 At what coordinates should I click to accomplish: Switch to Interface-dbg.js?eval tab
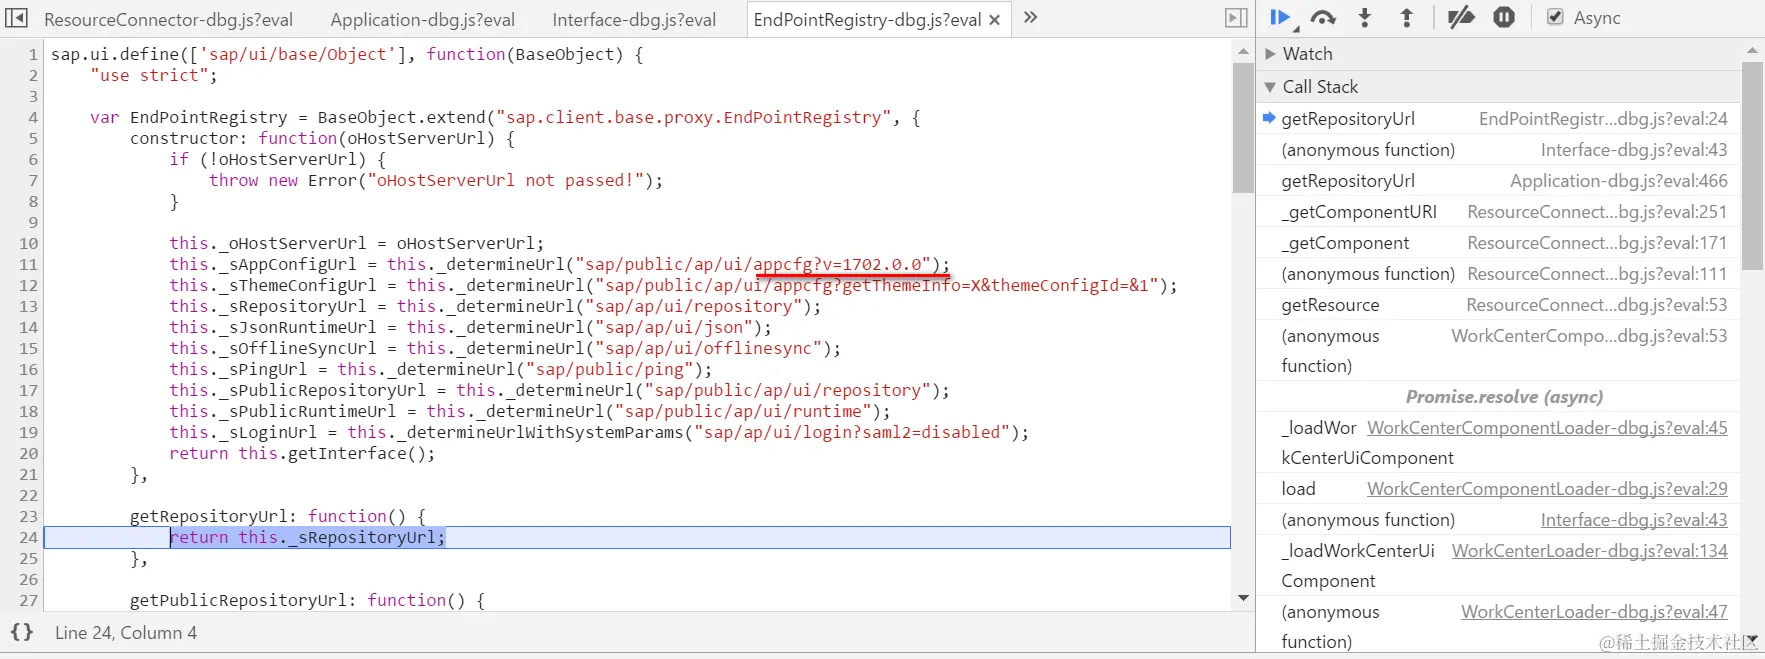pyautogui.click(x=634, y=20)
